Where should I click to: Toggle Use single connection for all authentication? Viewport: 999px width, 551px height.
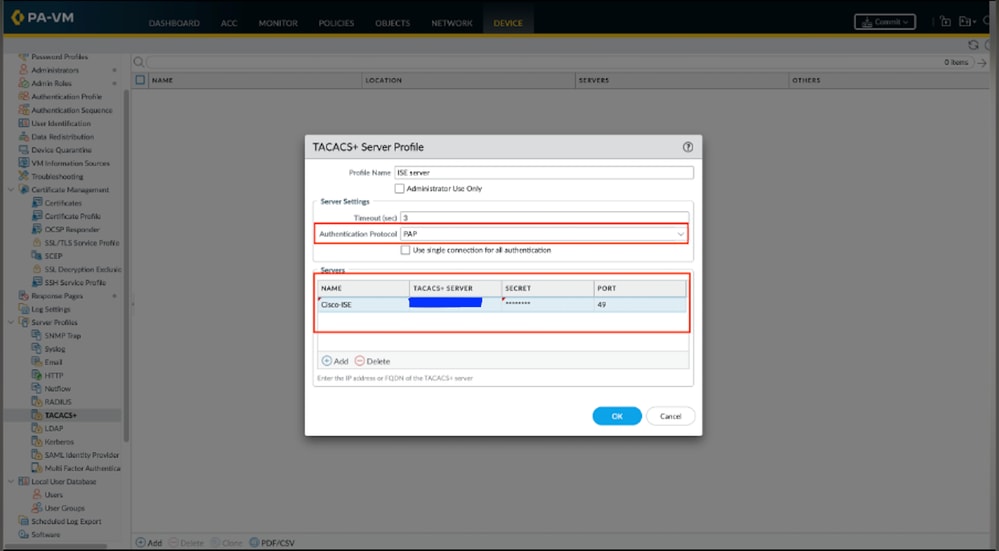(x=405, y=250)
